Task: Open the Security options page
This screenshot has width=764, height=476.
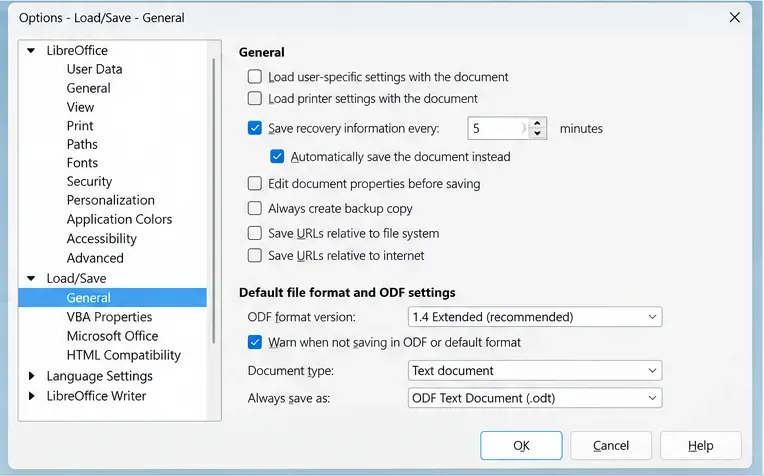Action: coord(89,181)
